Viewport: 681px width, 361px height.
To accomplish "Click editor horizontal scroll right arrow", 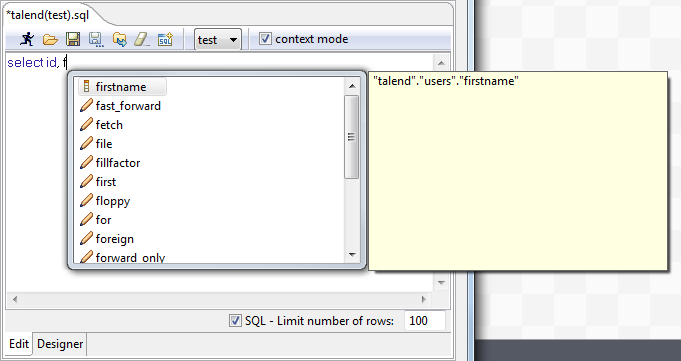I will [424, 299].
